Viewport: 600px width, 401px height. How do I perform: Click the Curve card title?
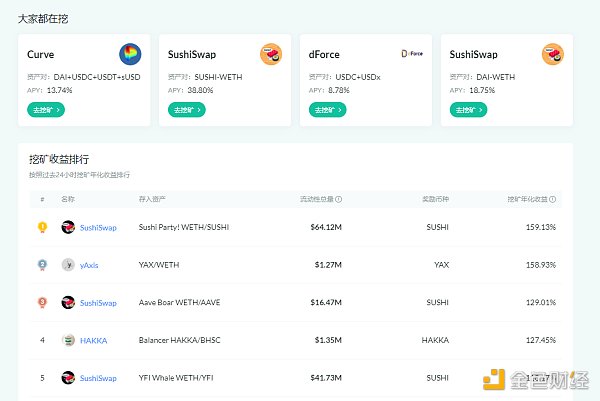(x=41, y=54)
